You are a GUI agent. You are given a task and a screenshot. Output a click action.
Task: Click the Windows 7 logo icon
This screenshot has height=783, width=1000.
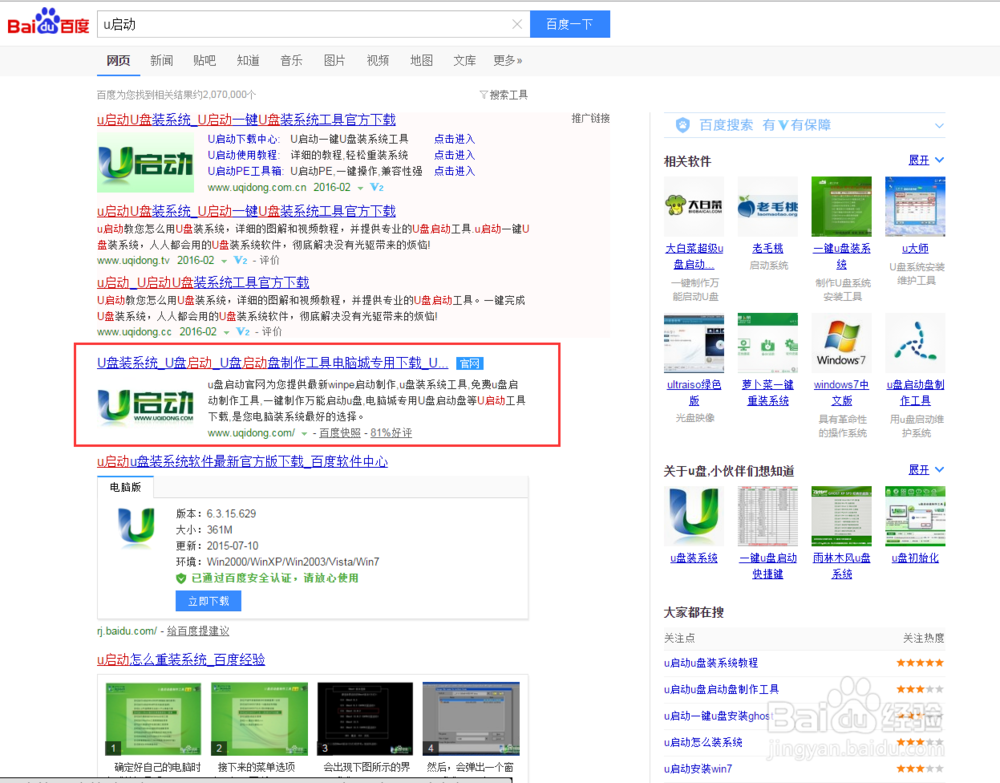tap(841, 343)
